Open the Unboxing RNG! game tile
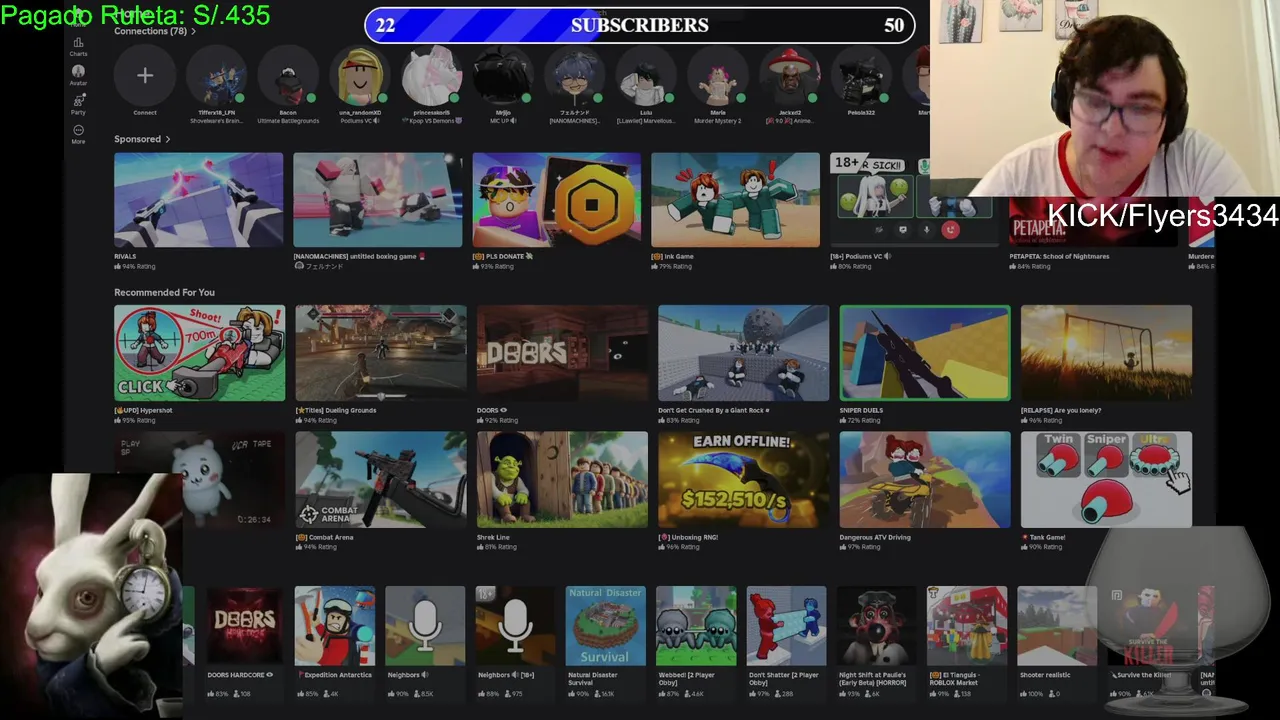 click(x=743, y=480)
